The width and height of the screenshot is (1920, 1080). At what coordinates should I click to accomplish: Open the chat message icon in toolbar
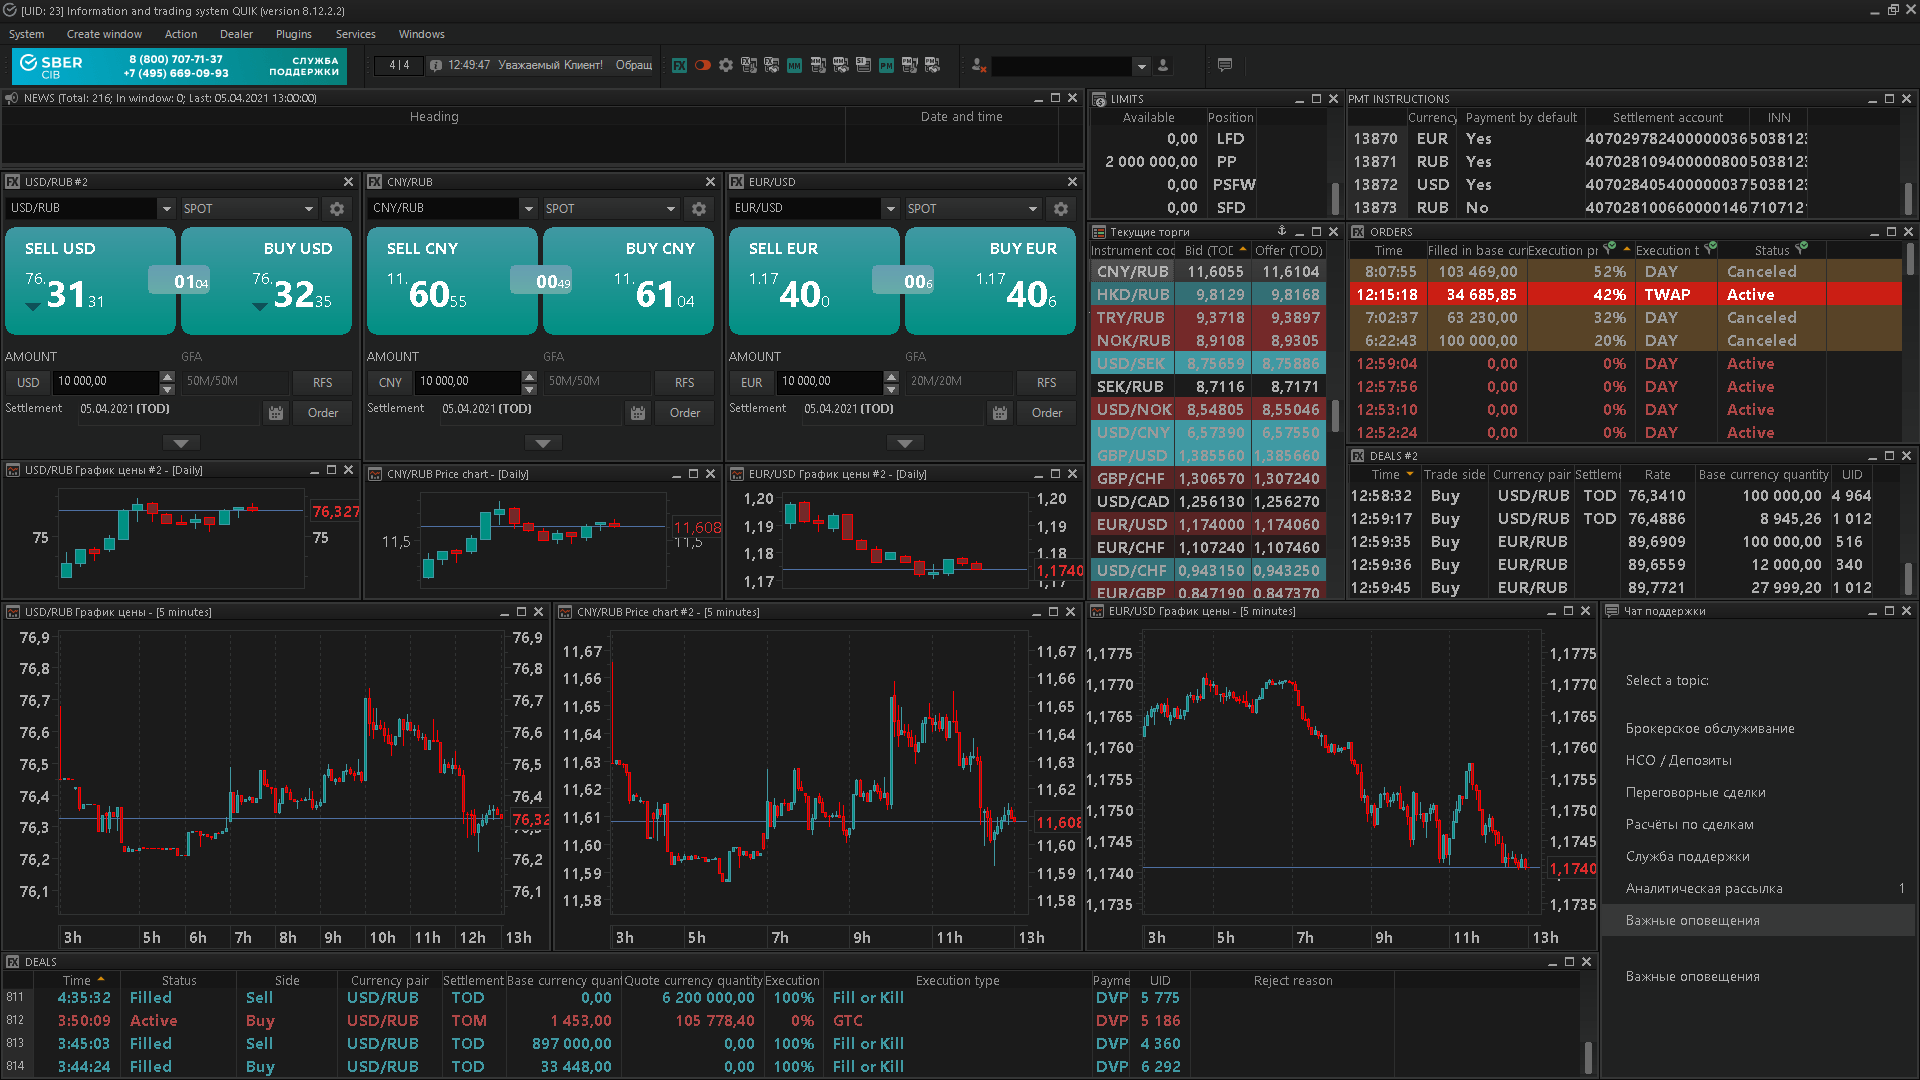pyautogui.click(x=1225, y=66)
